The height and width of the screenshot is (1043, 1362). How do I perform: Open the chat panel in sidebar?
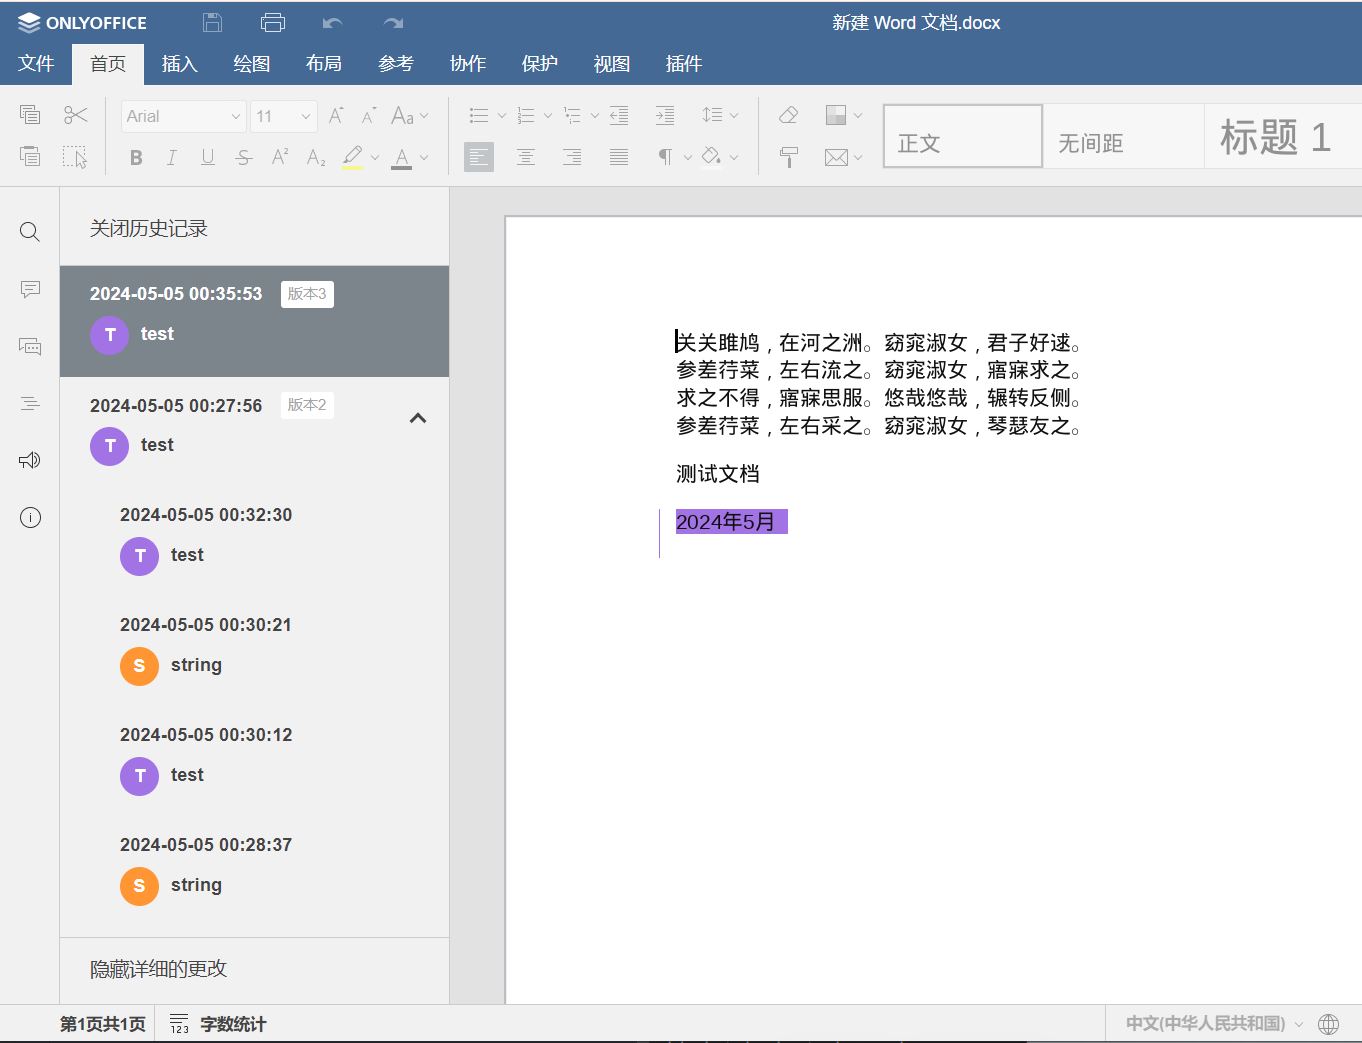(x=30, y=346)
